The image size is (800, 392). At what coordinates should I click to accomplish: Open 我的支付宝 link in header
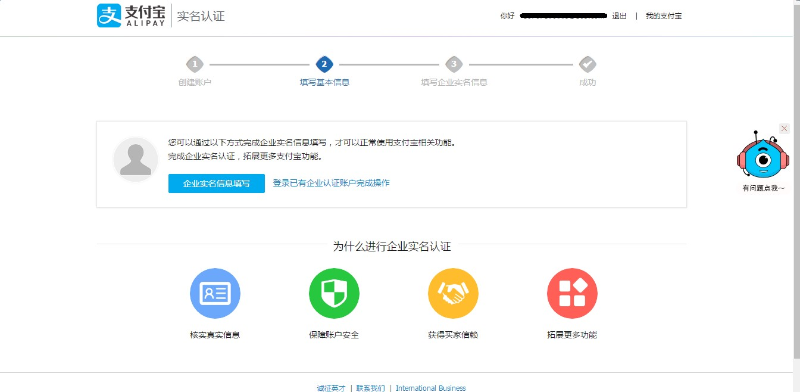point(664,16)
